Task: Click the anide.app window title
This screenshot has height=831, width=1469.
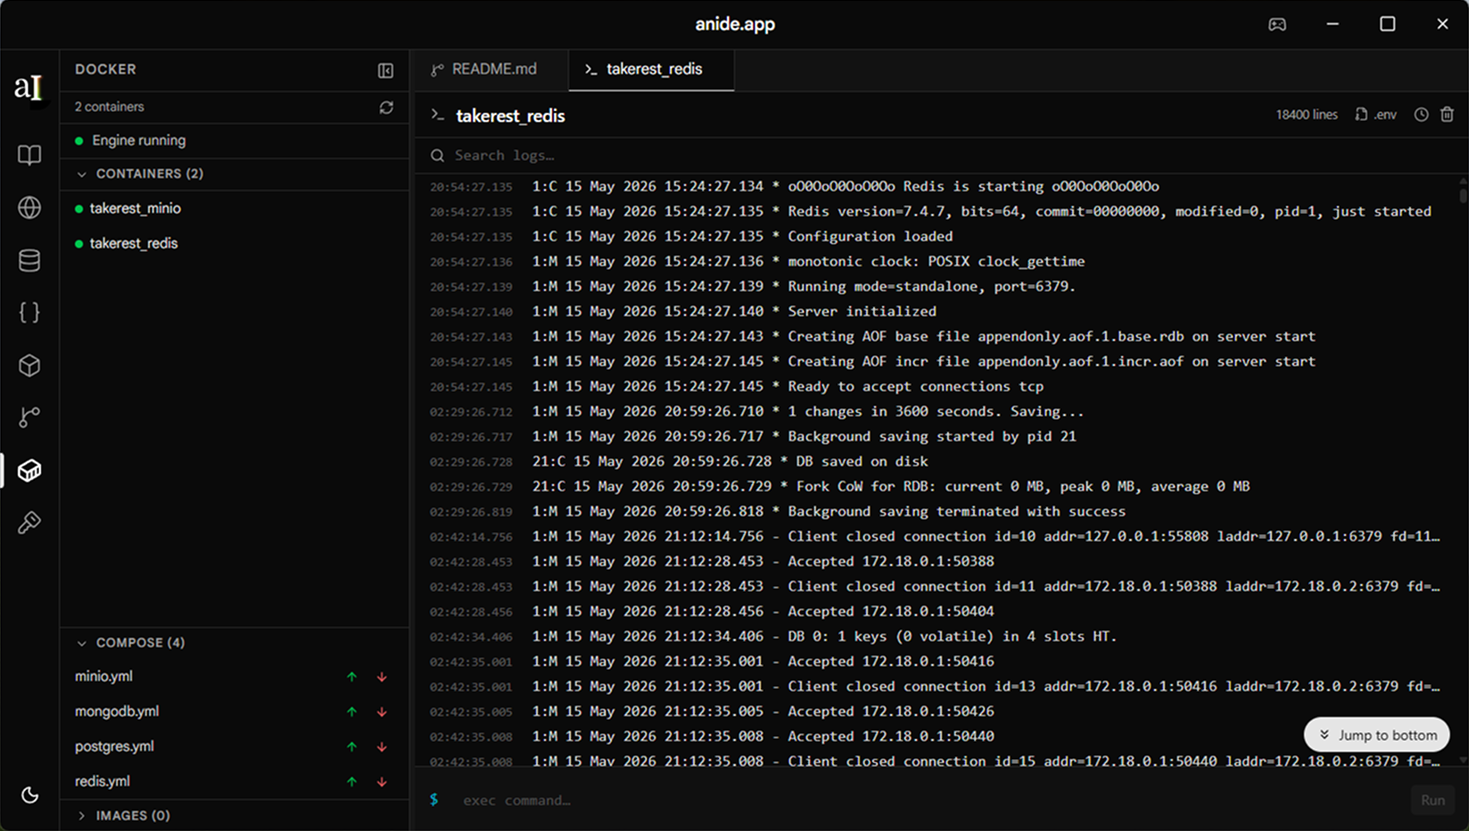Action: (x=735, y=24)
